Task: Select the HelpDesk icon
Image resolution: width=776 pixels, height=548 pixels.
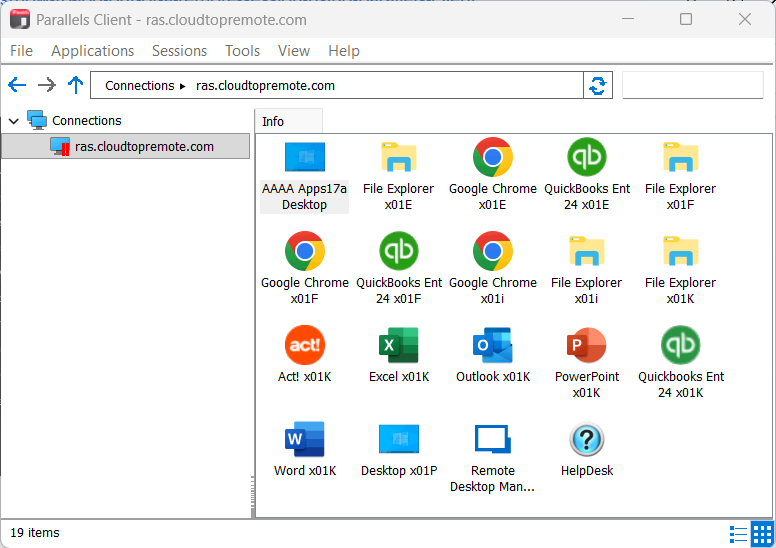Action: pos(586,440)
